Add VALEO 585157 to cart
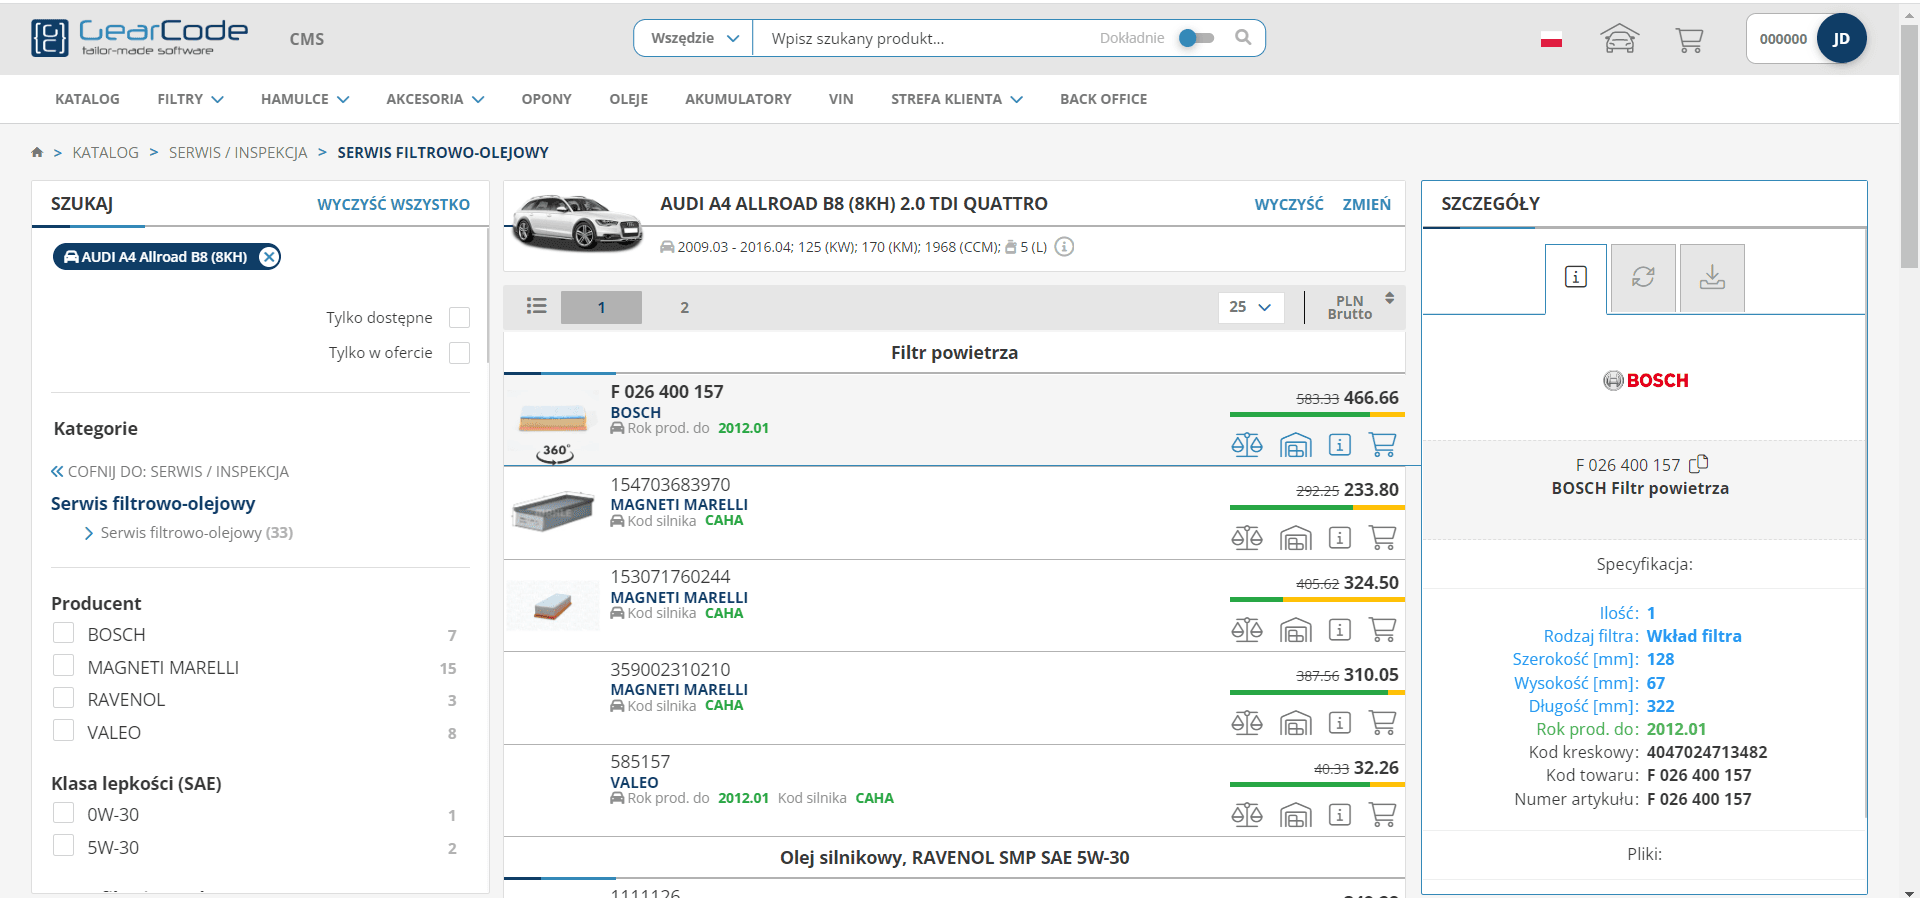The width and height of the screenshot is (1920, 898). [x=1382, y=814]
